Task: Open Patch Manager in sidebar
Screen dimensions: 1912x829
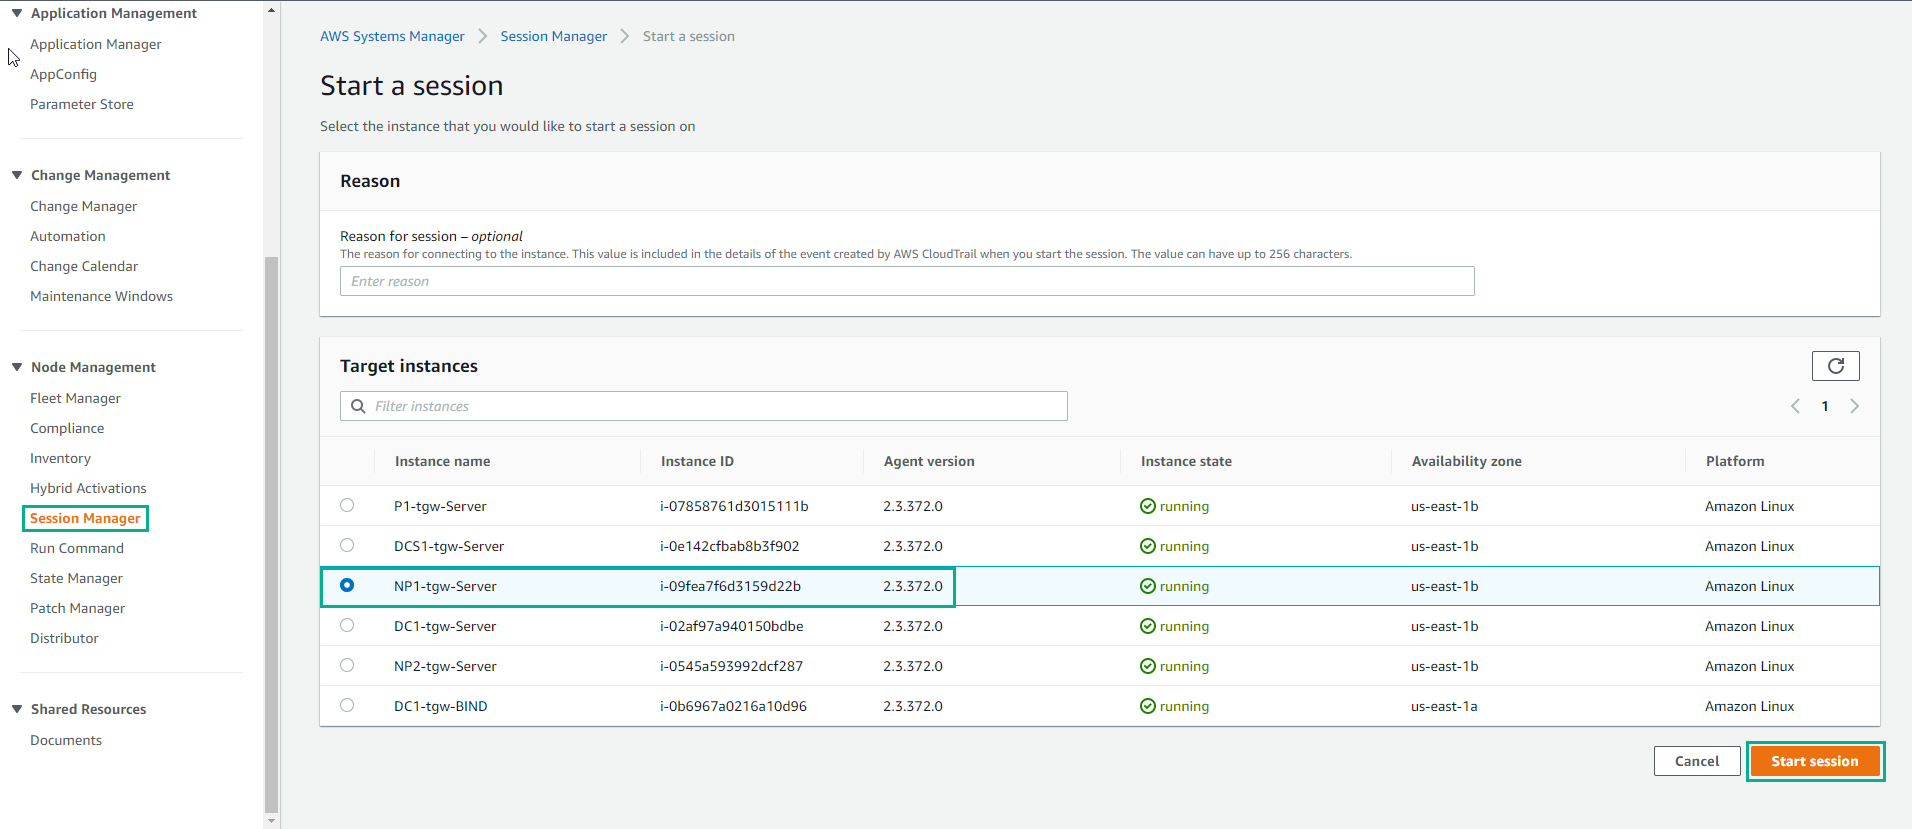Action: coord(77,608)
